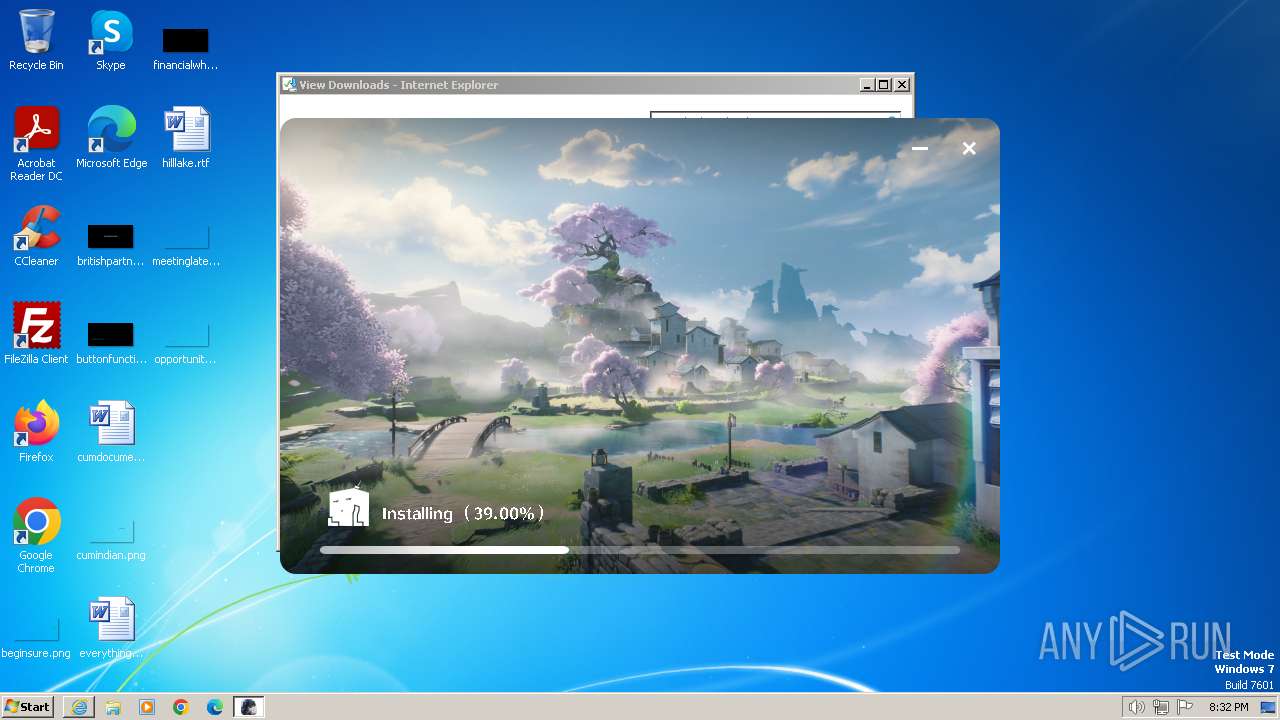
Task: Open the opportunit... desktop file
Action: [186, 344]
